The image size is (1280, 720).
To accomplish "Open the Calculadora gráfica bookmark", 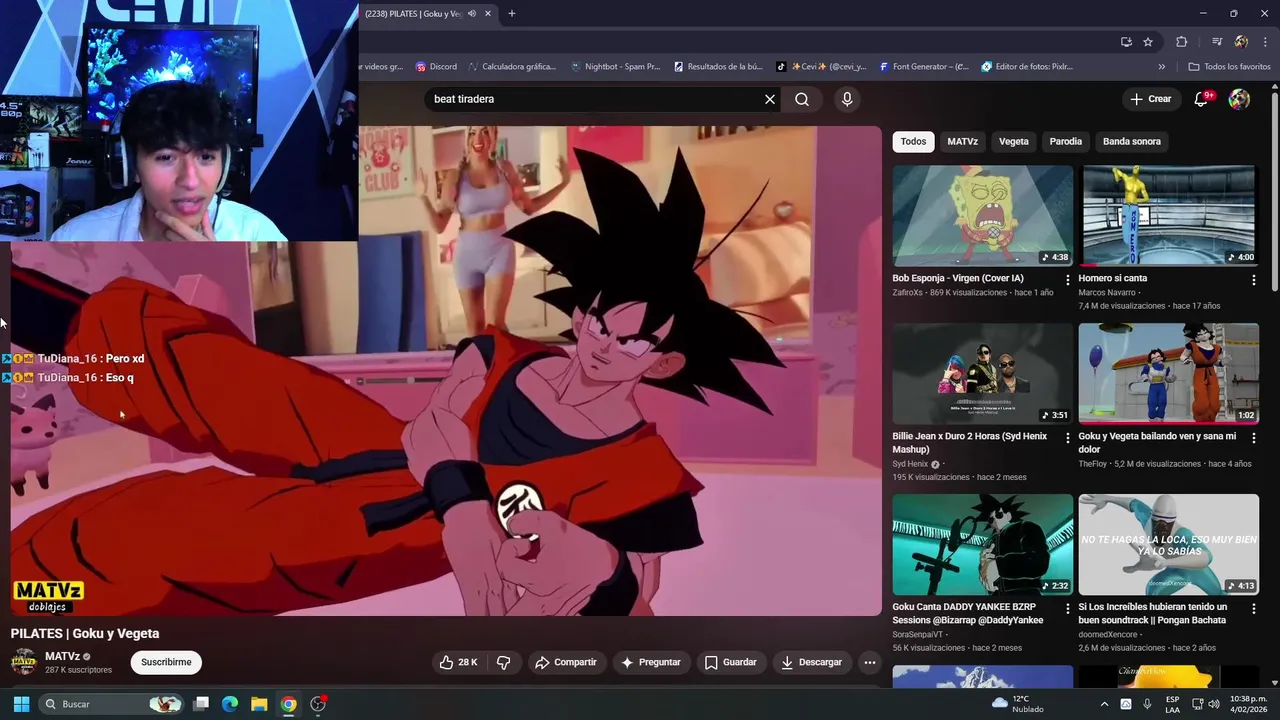I will (x=511, y=67).
